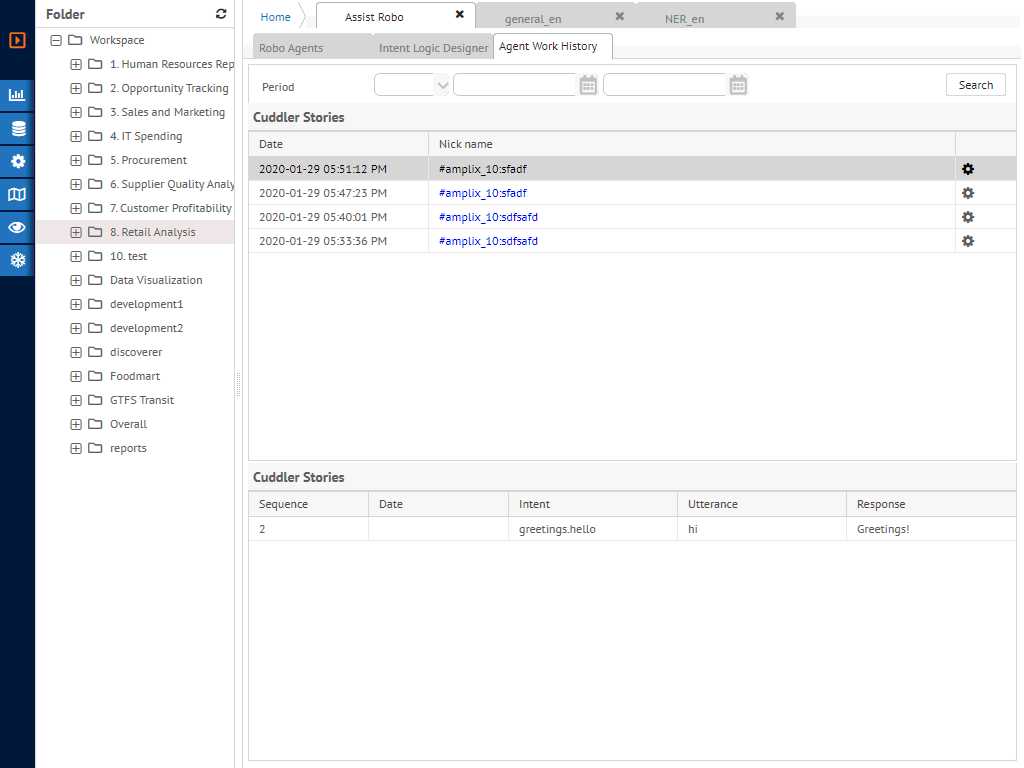Select Data Visualization folder

(x=156, y=280)
